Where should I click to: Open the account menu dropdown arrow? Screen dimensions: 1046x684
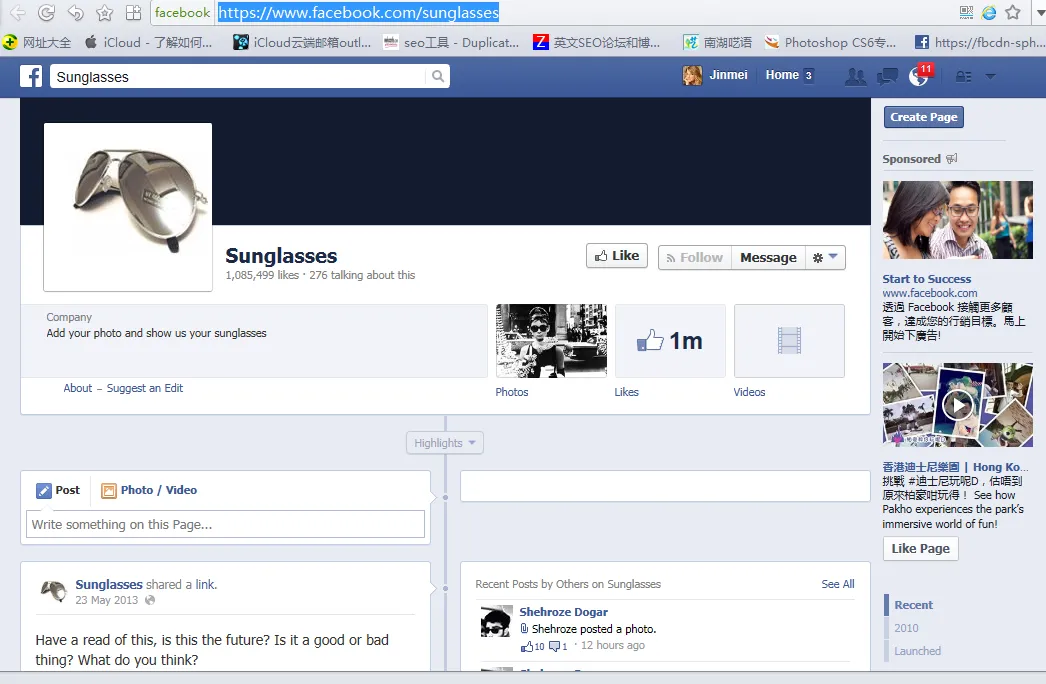coord(991,77)
